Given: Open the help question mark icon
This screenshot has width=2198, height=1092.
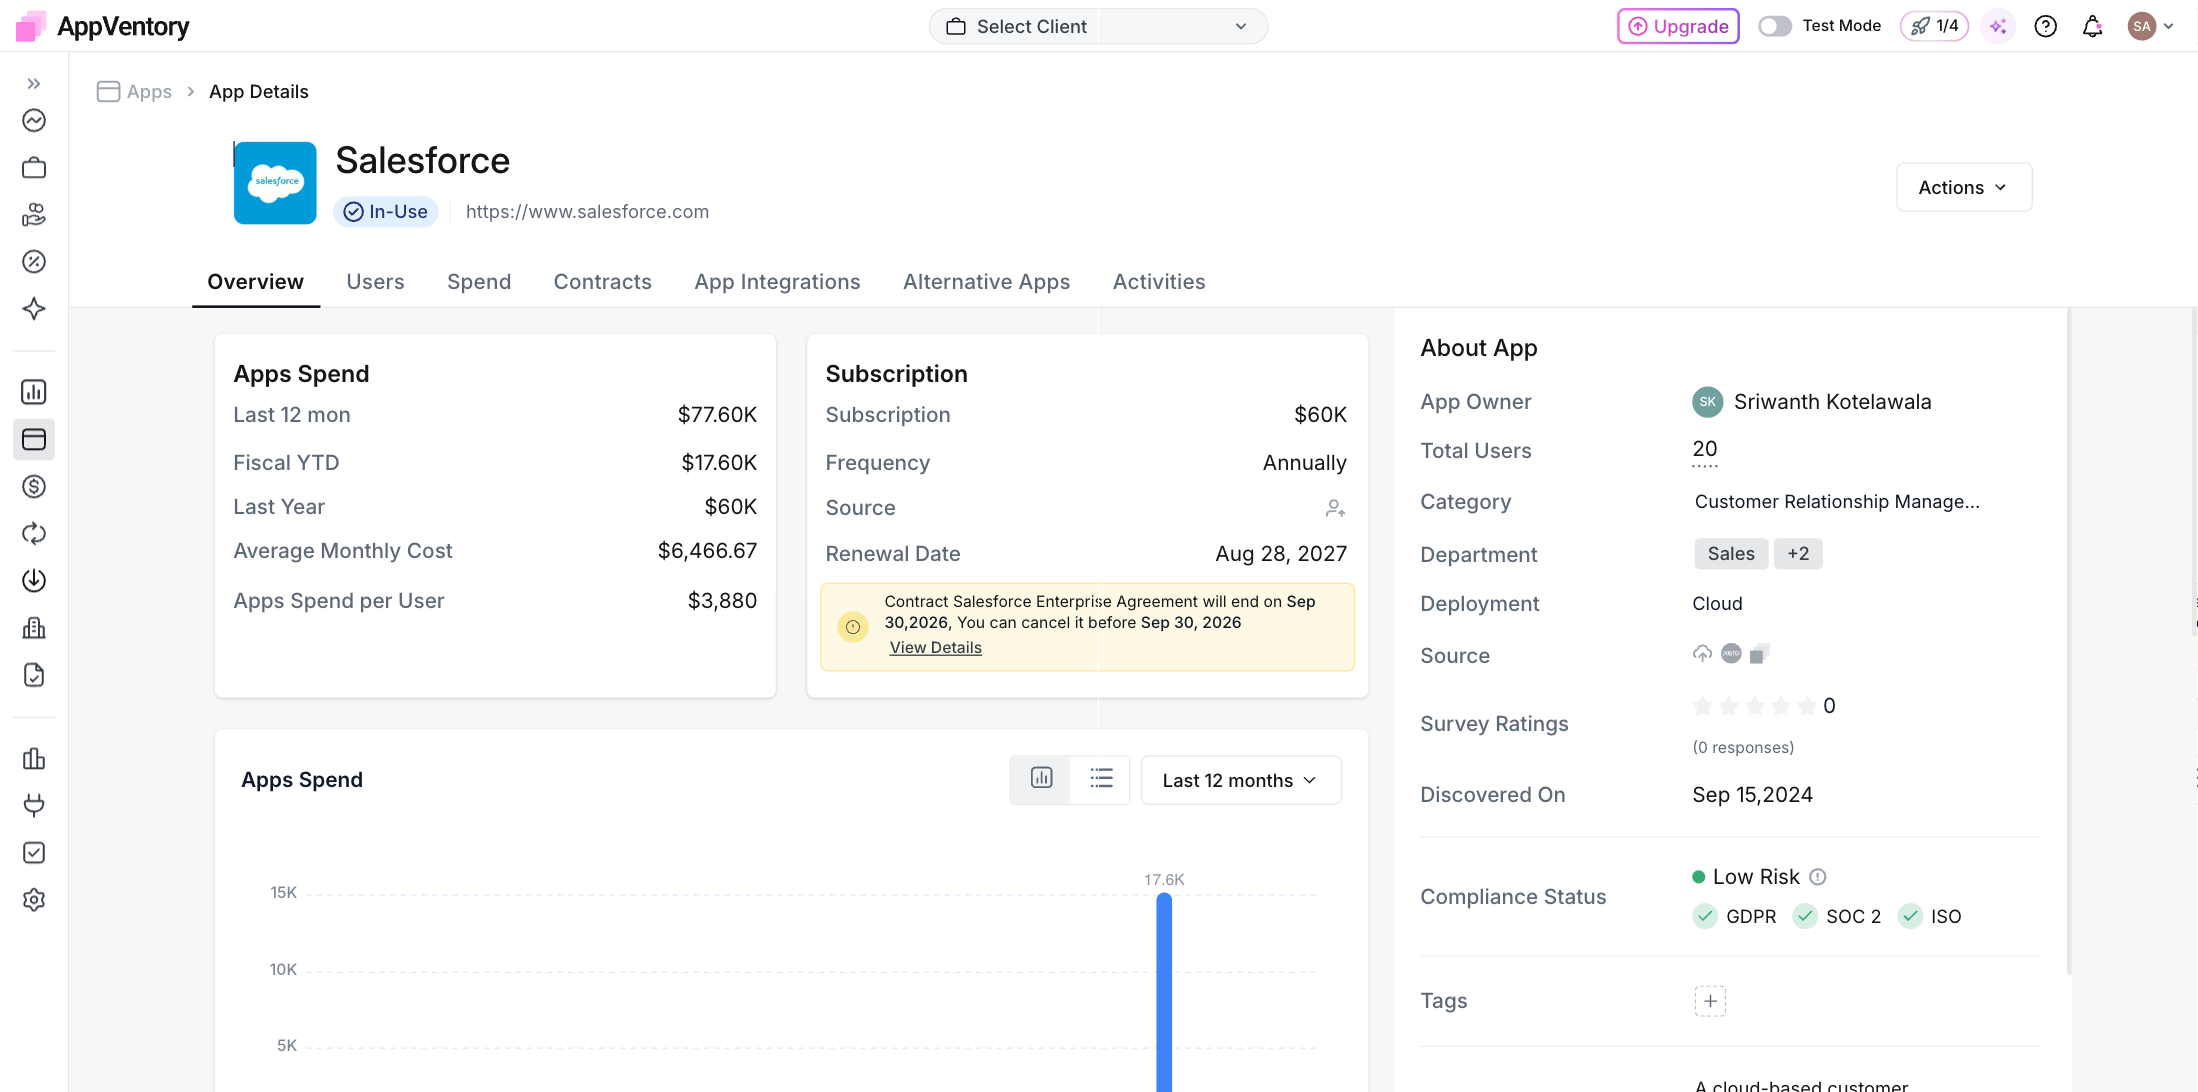Looking at the screenshot, I should pos(2045,27).
